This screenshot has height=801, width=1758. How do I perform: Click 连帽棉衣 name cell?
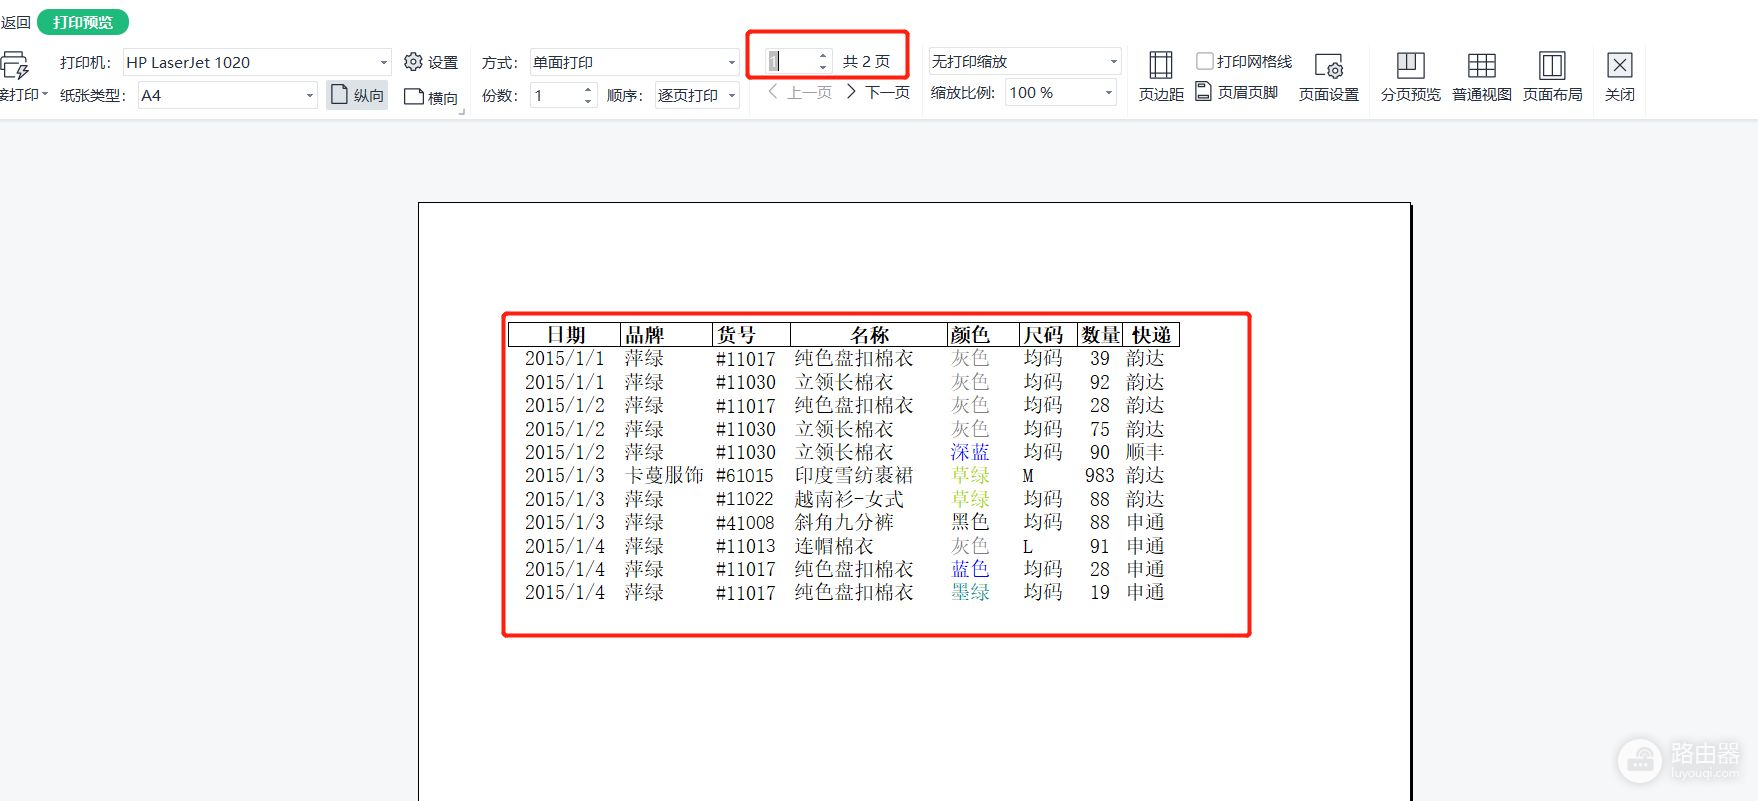click(834, 546)
